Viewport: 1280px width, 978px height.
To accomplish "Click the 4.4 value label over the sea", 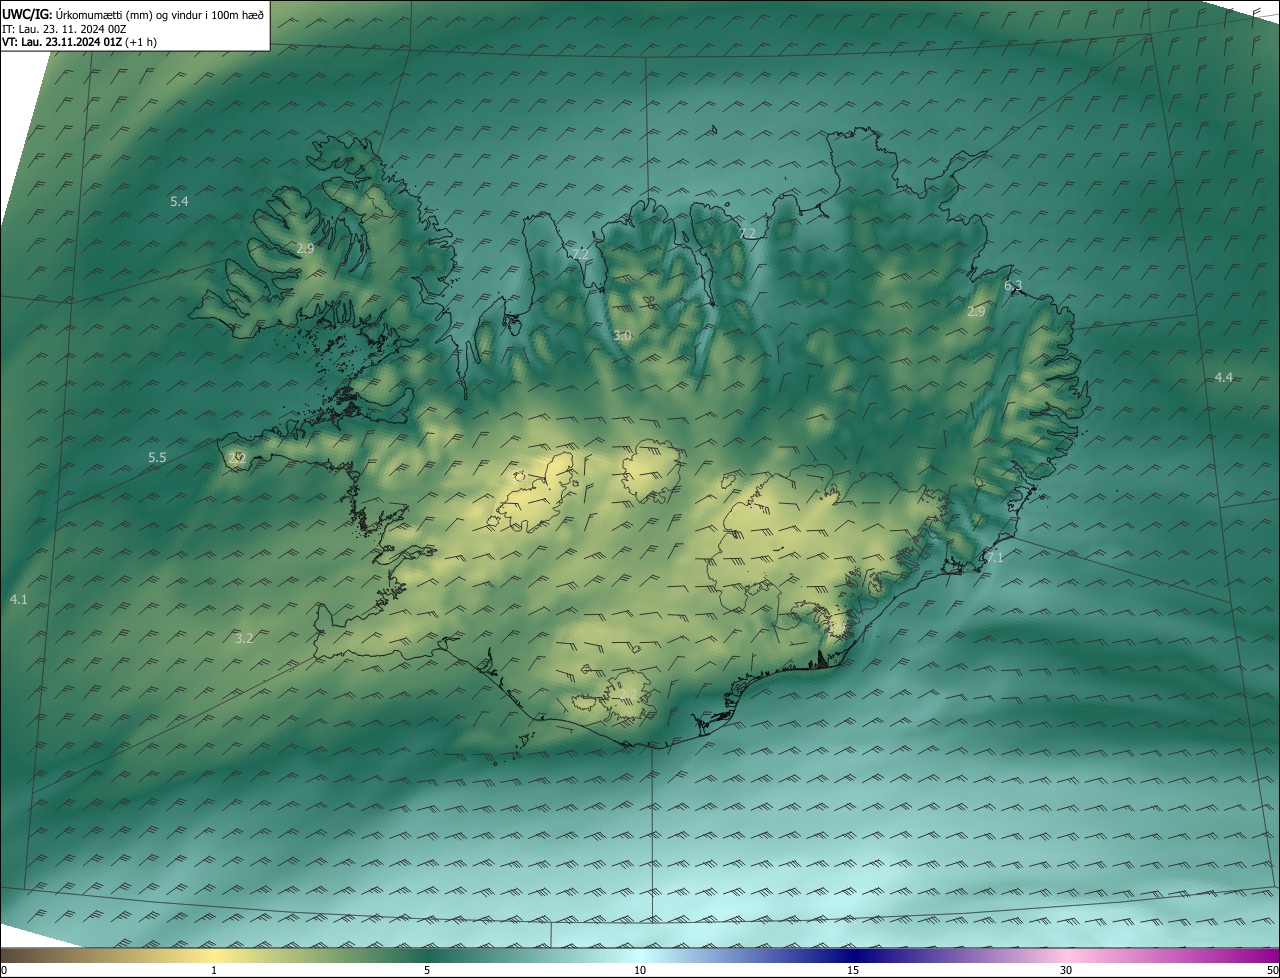I will click(x=1224, y=378).
